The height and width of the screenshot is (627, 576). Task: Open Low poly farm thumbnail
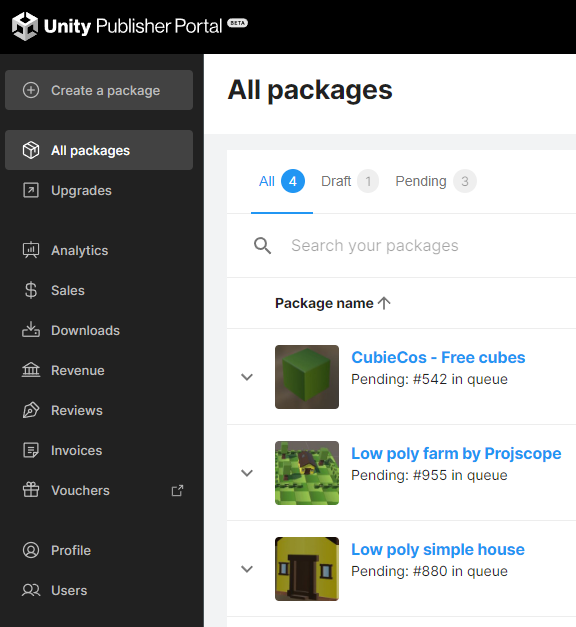307,473
